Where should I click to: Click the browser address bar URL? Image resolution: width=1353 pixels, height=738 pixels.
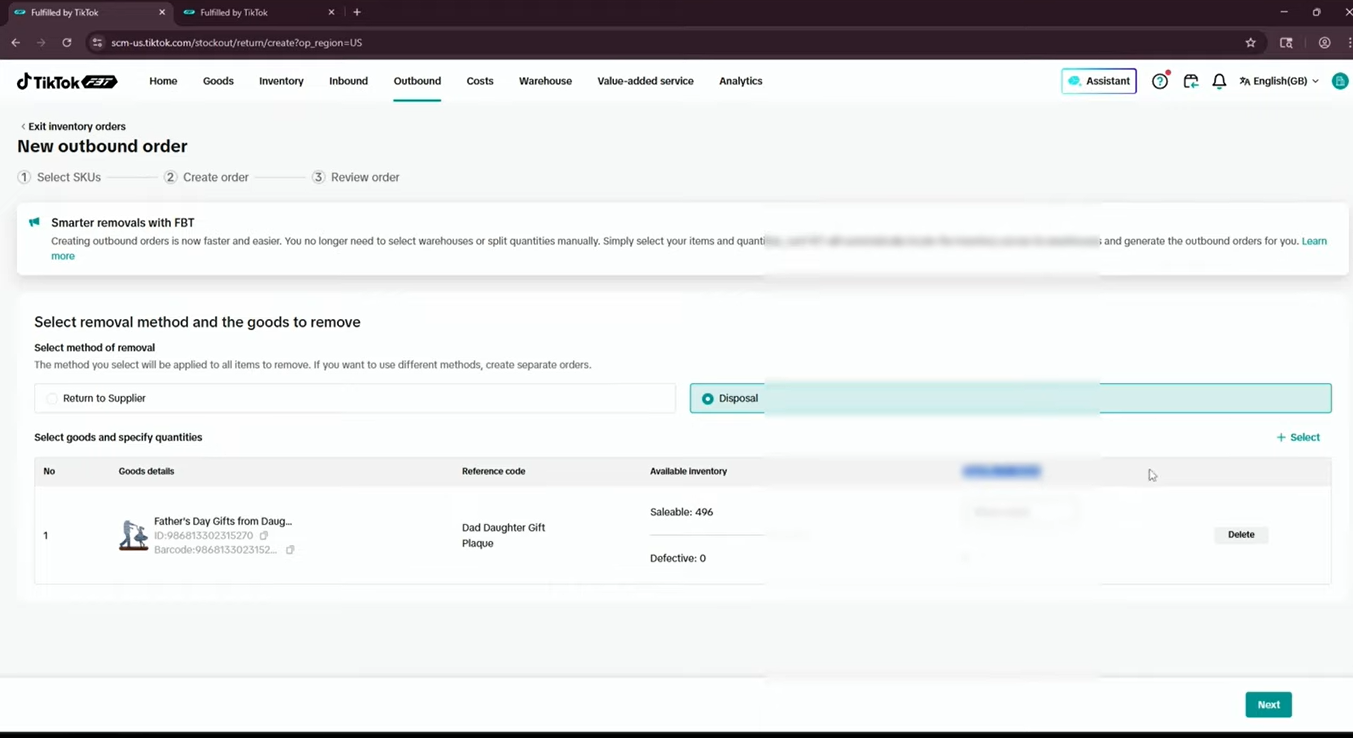[x=237, y=43]
